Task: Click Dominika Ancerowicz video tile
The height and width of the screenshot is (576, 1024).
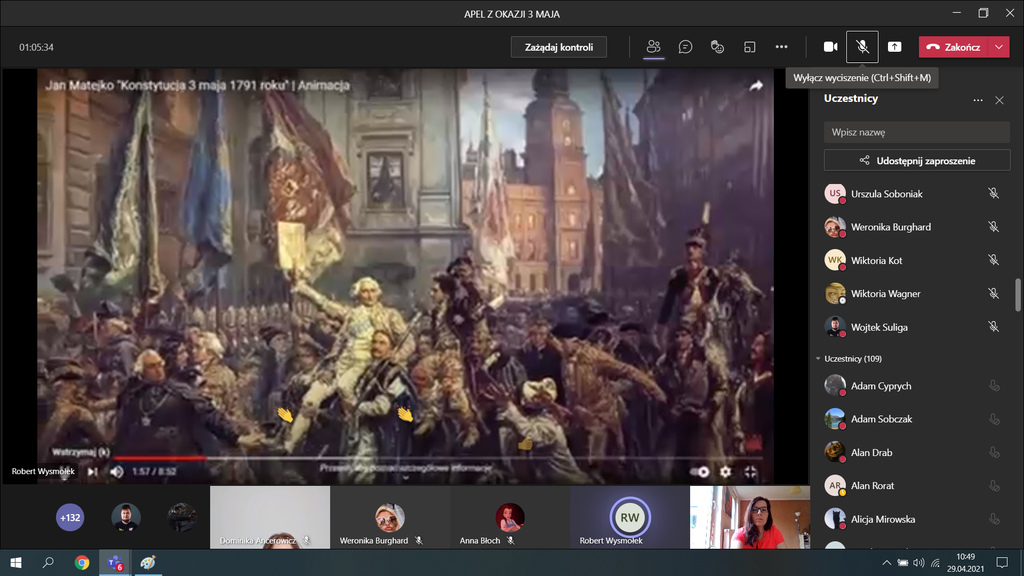Action: click(270, 517)
